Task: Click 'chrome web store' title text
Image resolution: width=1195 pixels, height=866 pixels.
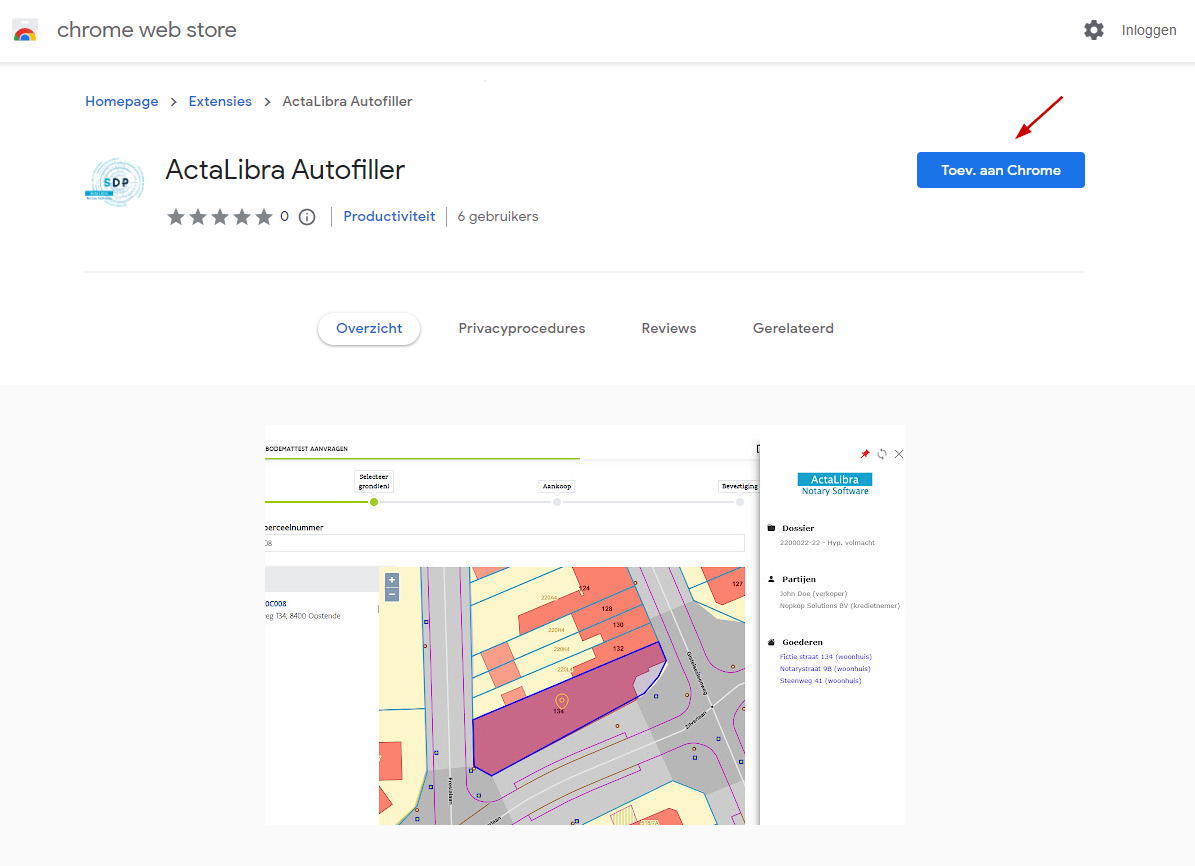Action: point(147,30)
